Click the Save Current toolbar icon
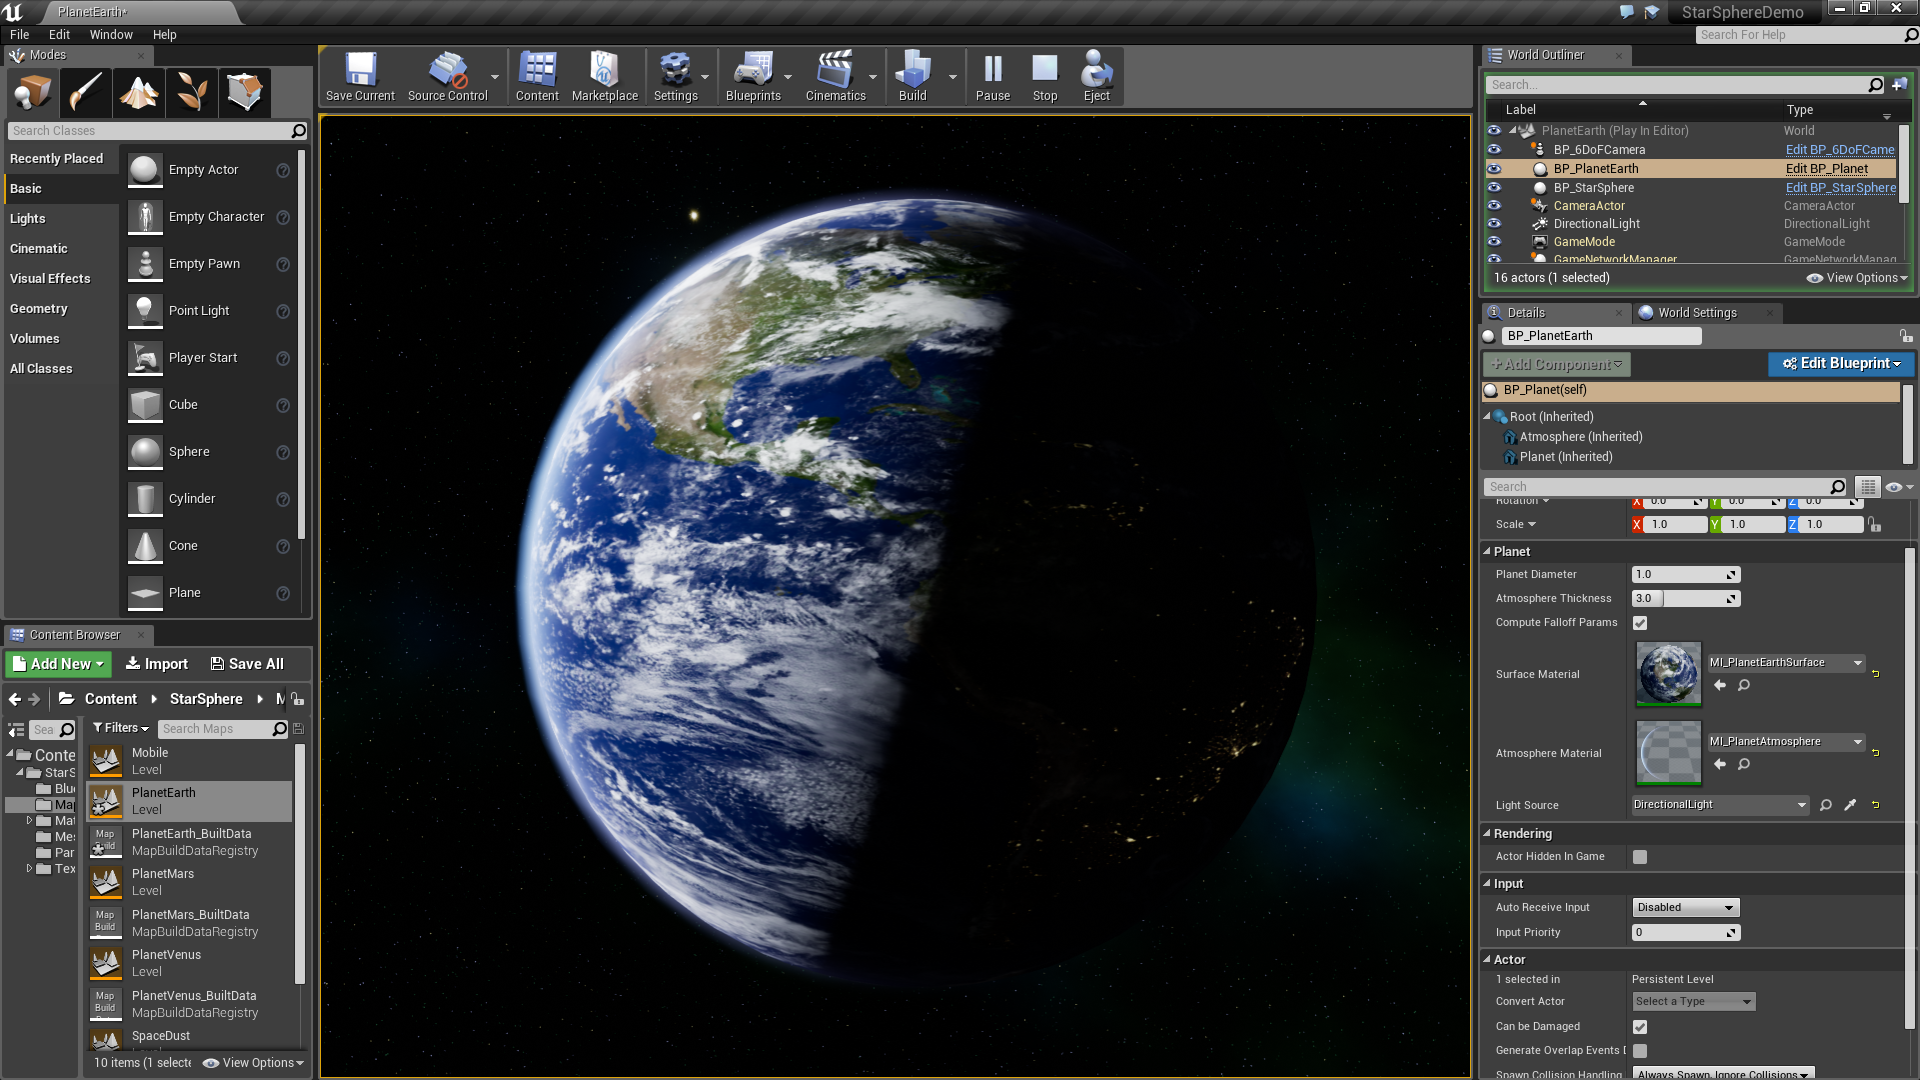Screen dimensions: 1920x1080 [360, 77]
